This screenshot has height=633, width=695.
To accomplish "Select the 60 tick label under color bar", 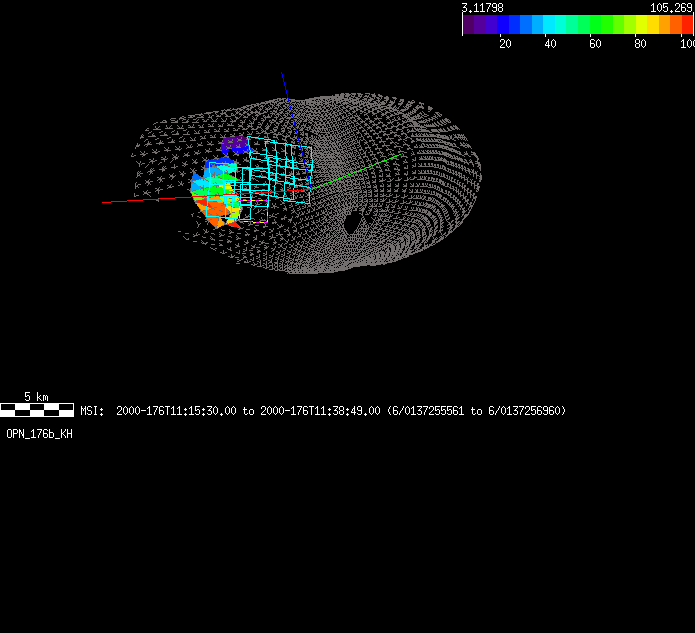I will pyautogui.click(x=595, y=43).
